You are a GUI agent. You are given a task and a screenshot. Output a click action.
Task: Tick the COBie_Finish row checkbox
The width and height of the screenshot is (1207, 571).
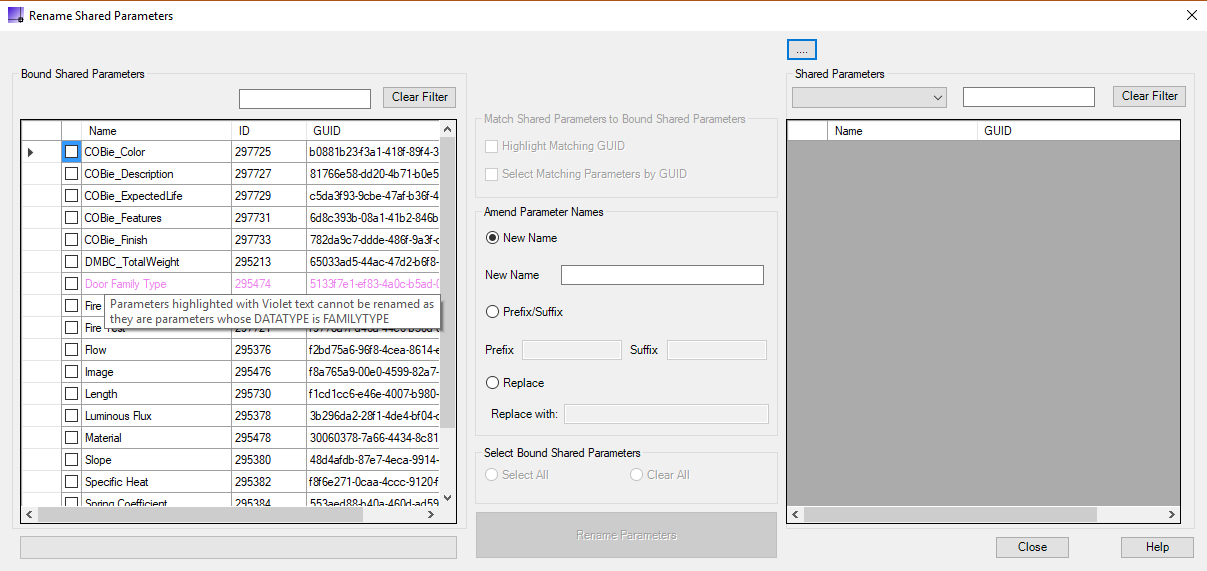71,240
